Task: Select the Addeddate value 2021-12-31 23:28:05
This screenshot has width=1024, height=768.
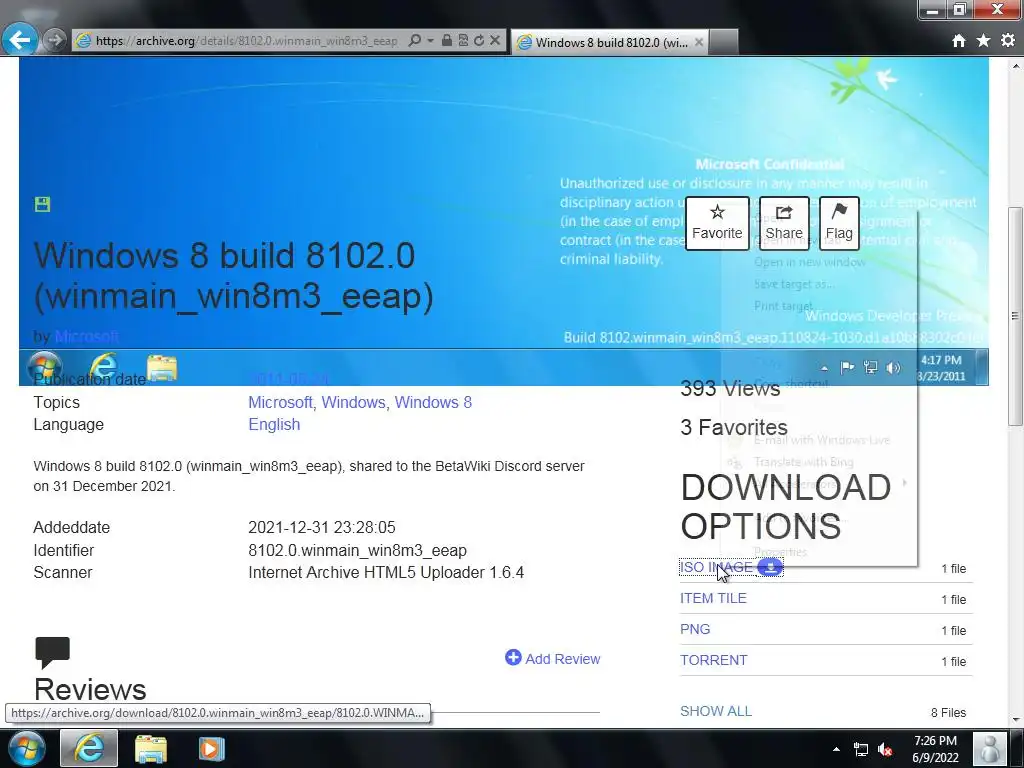Action: coord(322,527)
